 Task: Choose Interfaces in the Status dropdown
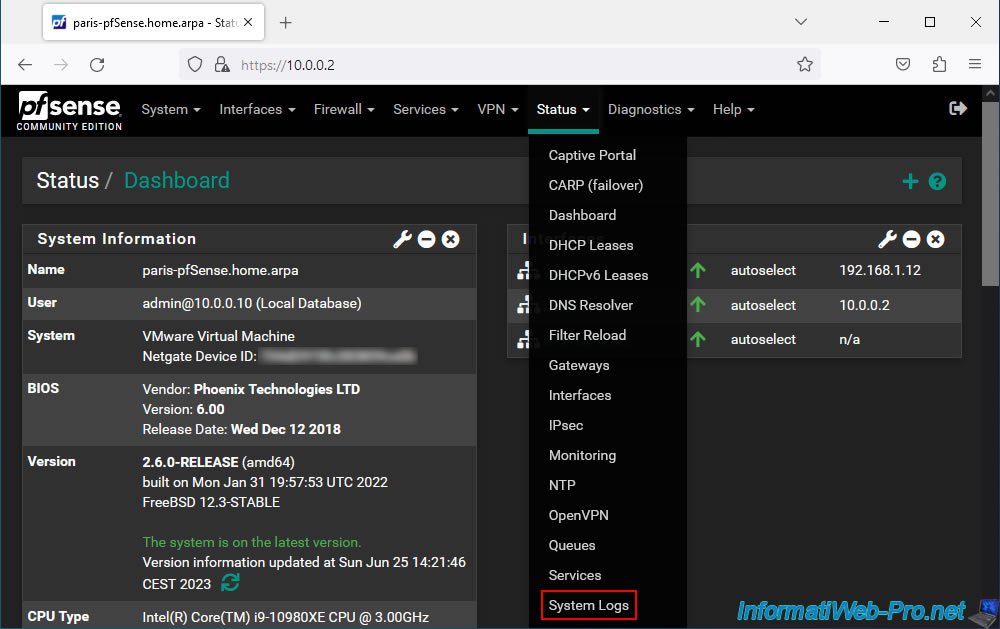[x=580, y=396]
